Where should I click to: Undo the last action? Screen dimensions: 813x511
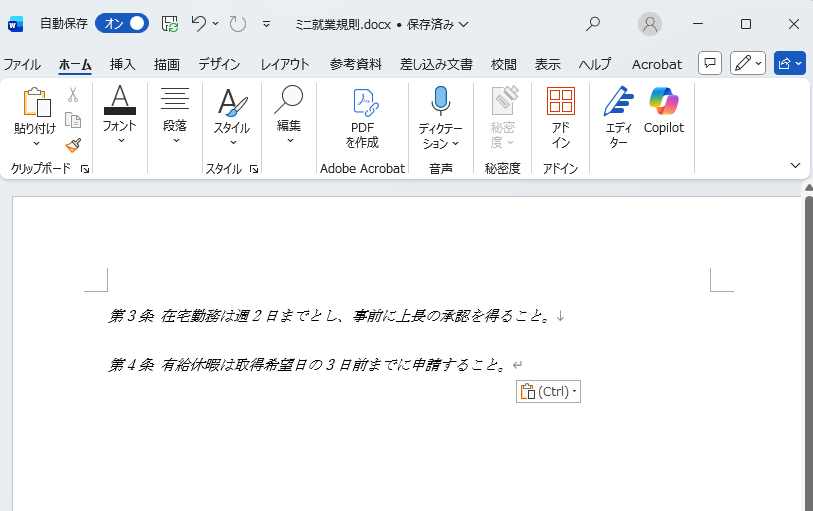click(x=199, y=23)
